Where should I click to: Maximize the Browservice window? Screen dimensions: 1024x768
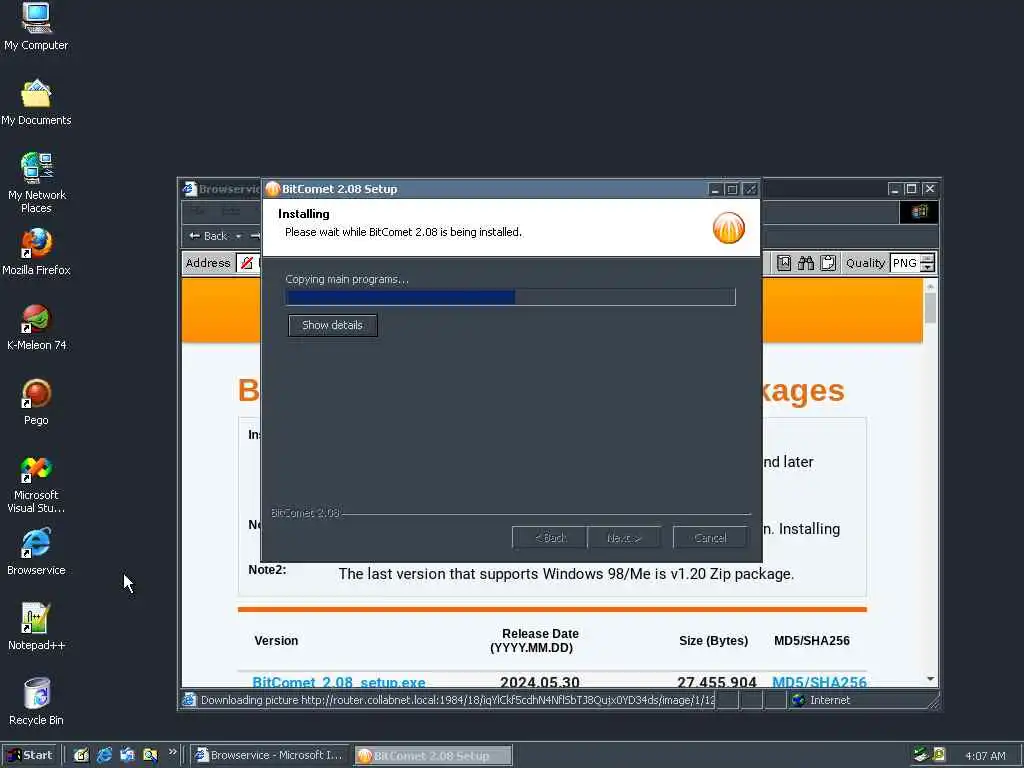pyautogui.click(x=912, y=189)
